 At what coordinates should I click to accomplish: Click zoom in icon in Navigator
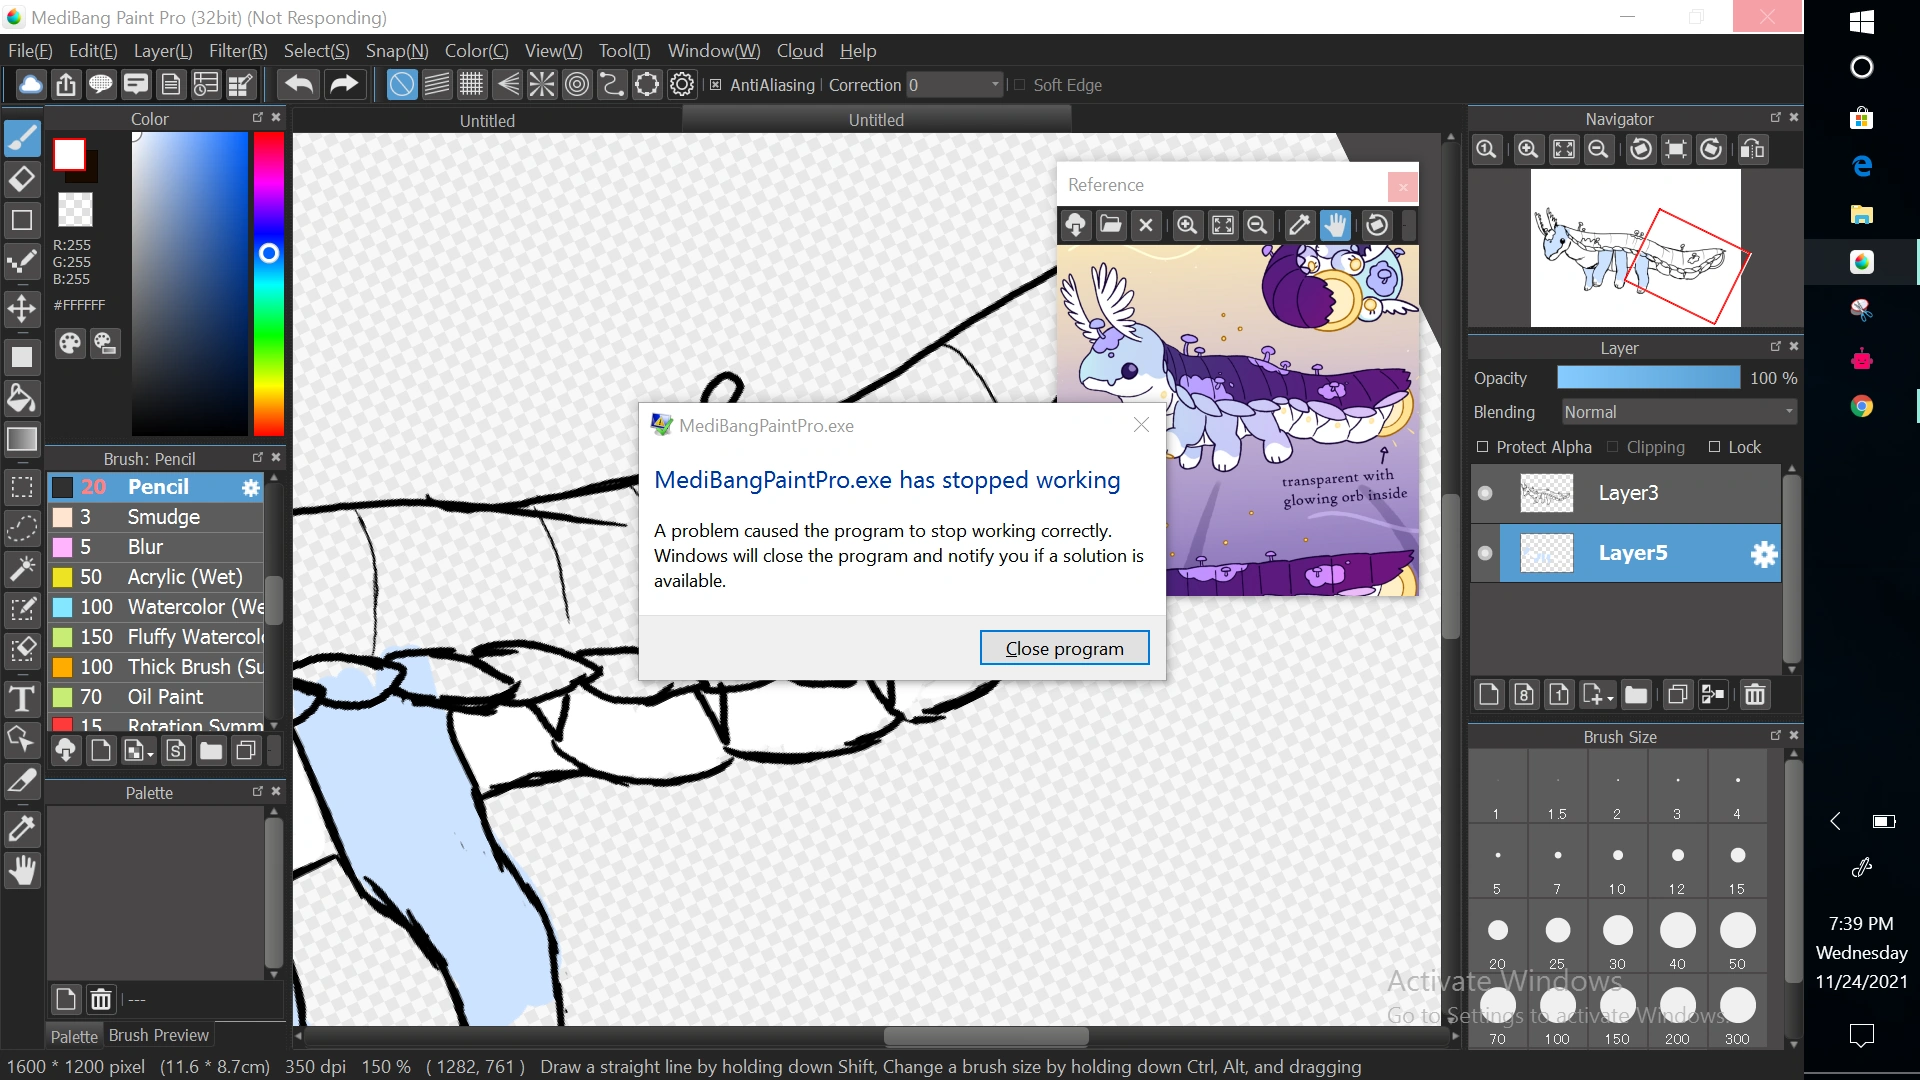point(1527,150)
